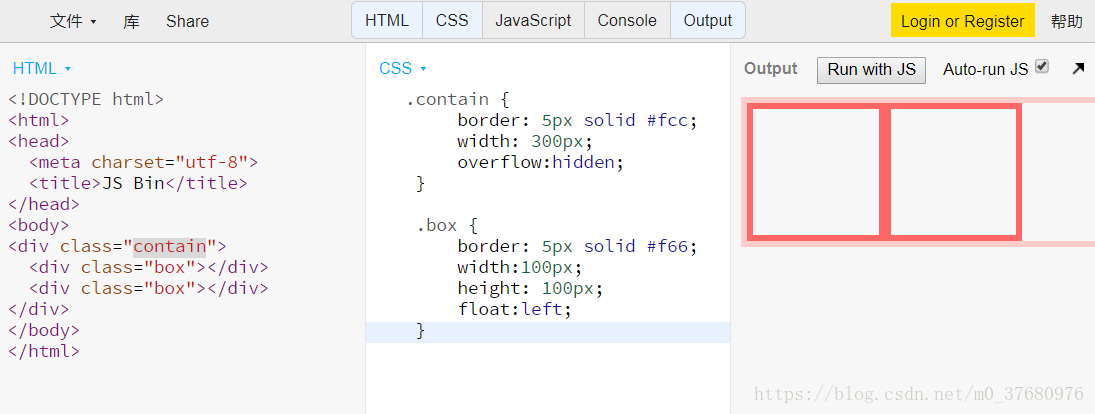Image resolution: width=1095 pixels, height=414 pixels.
Task: Click the <meta charset="utf-8"> line
Action: 143,162
